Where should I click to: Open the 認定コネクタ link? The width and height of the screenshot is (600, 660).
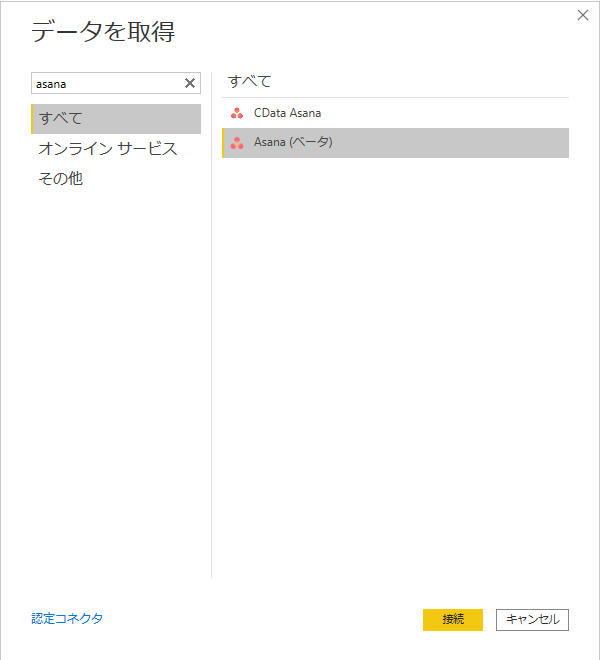tap(67, 618)
